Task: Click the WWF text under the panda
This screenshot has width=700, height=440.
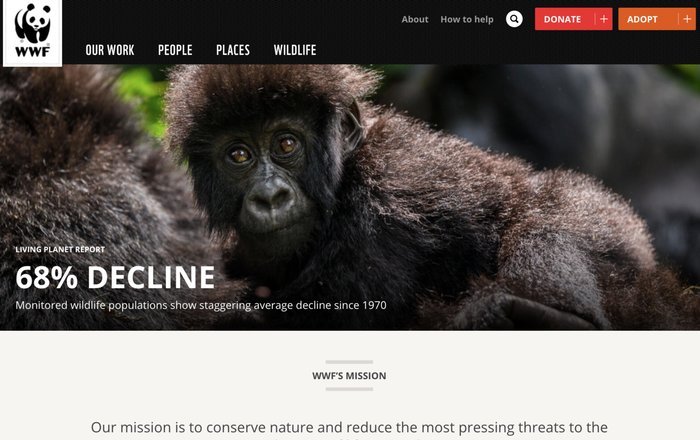Action: coord(32,52)
